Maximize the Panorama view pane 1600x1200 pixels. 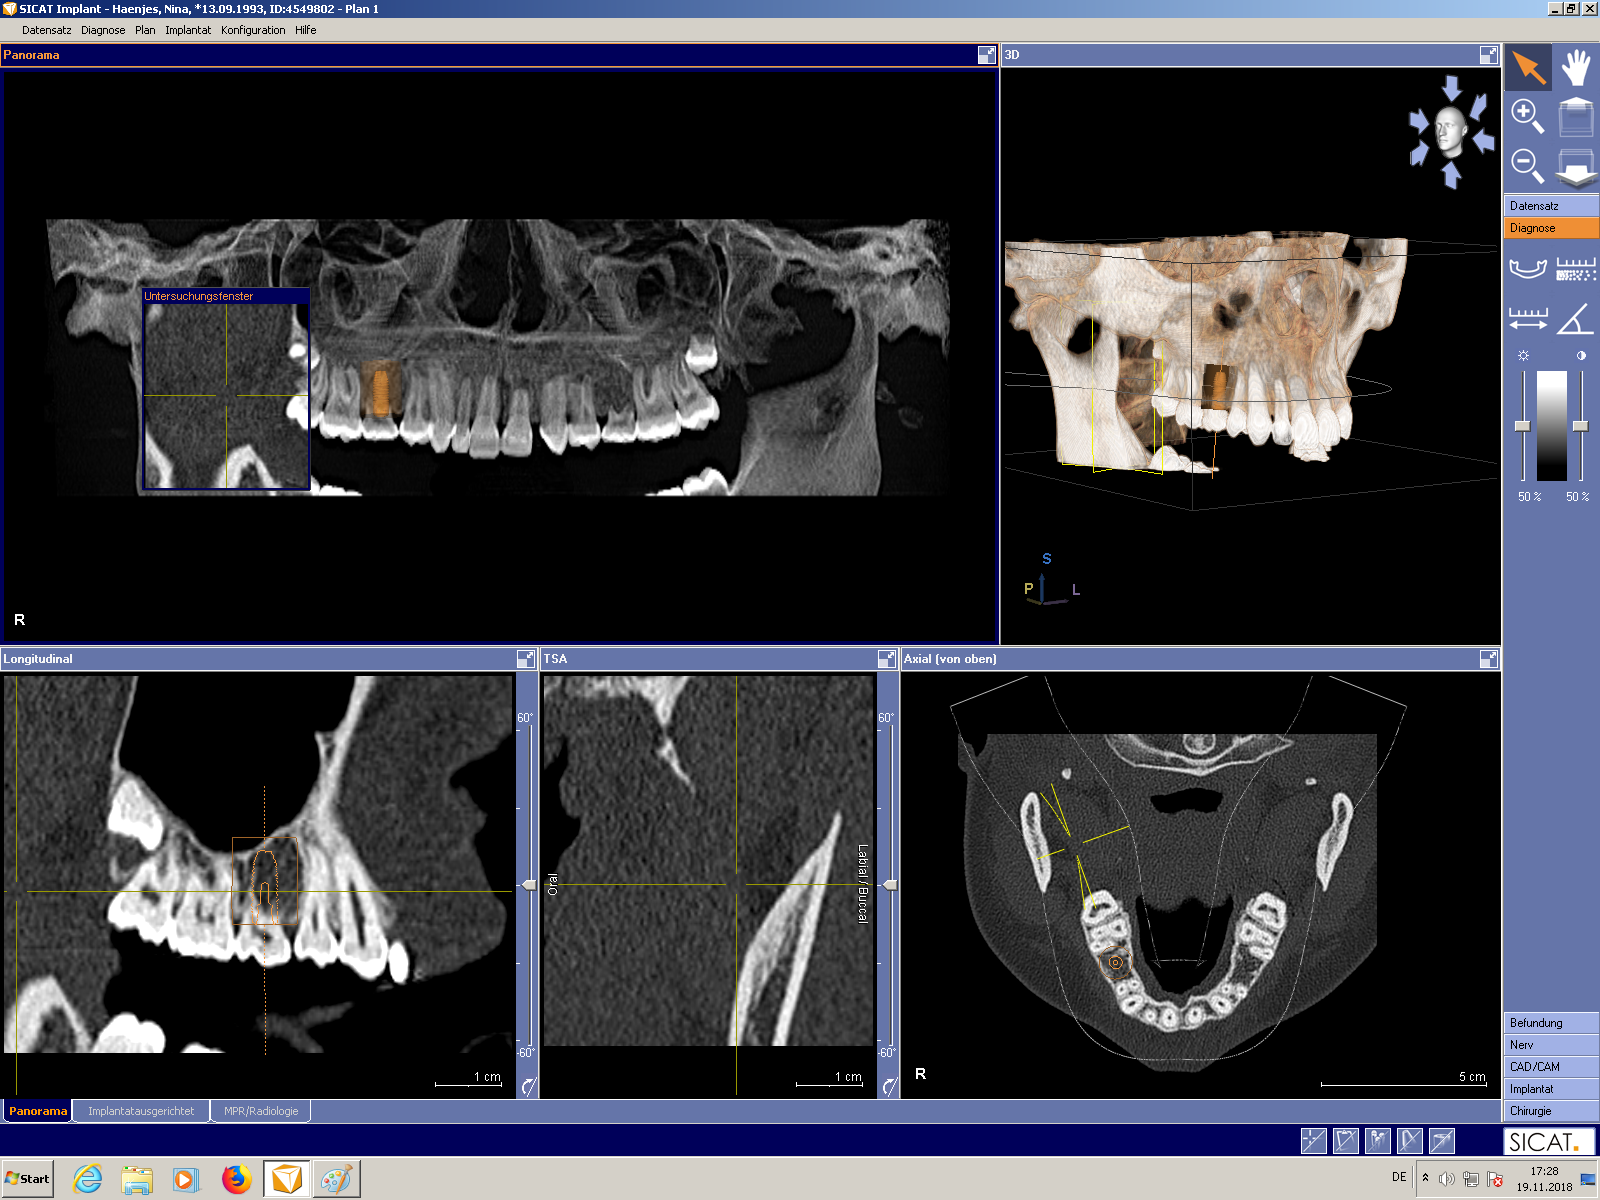tap(987, 55)
